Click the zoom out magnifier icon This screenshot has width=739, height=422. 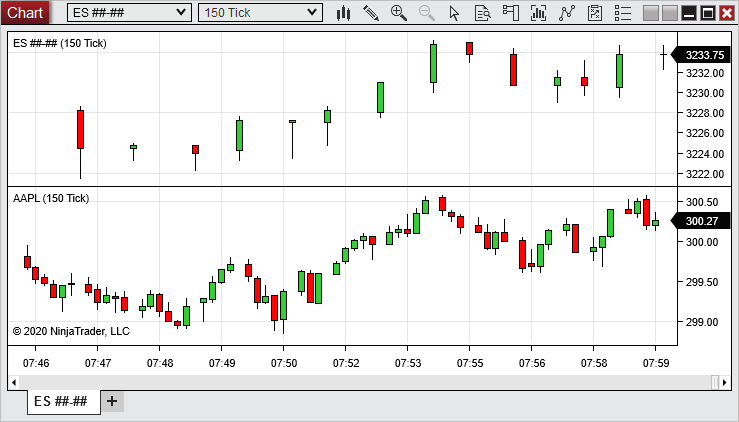427,13
